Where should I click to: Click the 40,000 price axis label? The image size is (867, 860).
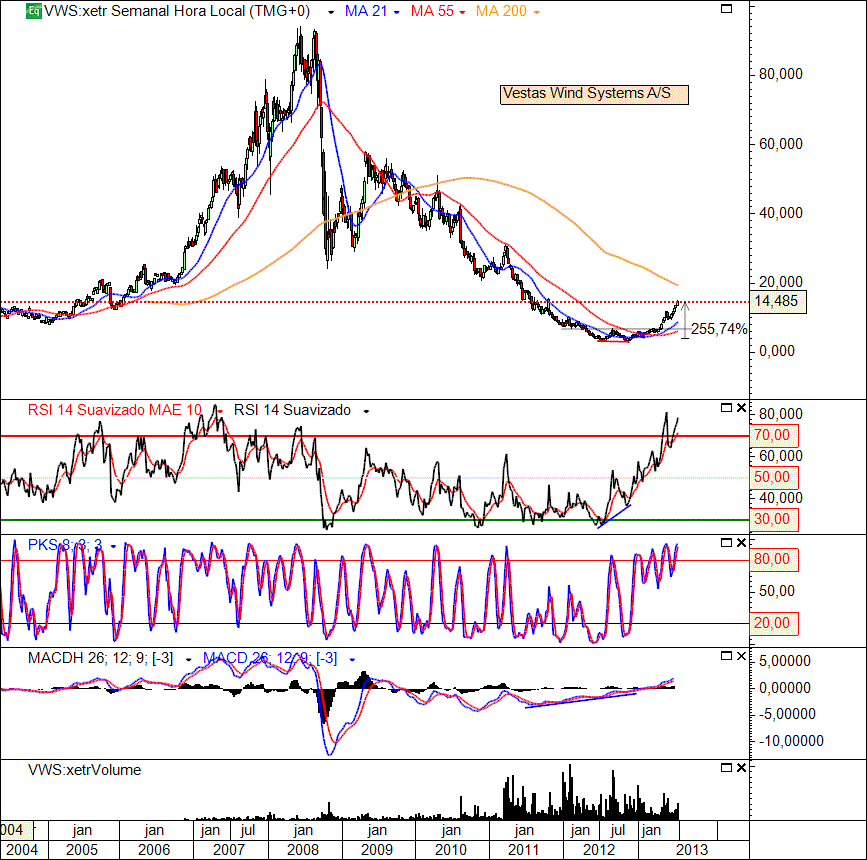pyautogui.click(x=781, y=213)
